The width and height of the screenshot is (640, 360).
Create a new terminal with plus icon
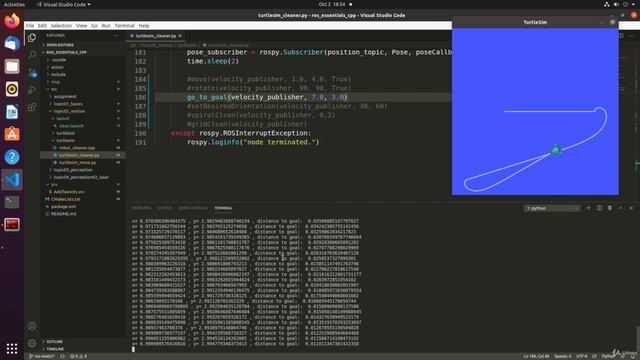click(588, 208)
